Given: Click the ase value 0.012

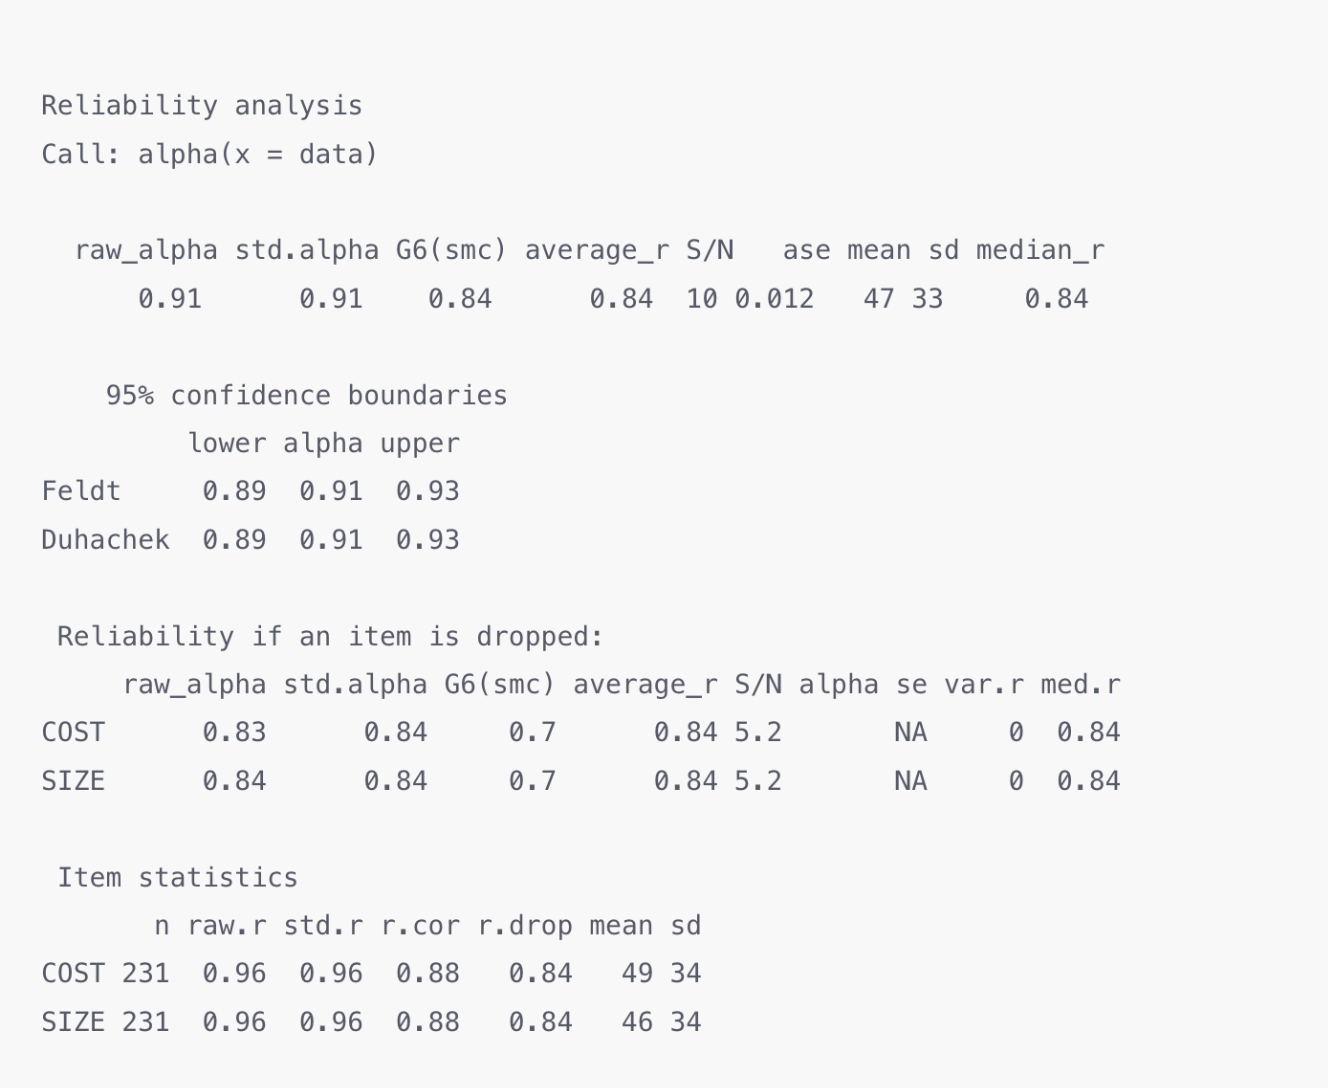Looking at the screenshot, I should [774, 299].
